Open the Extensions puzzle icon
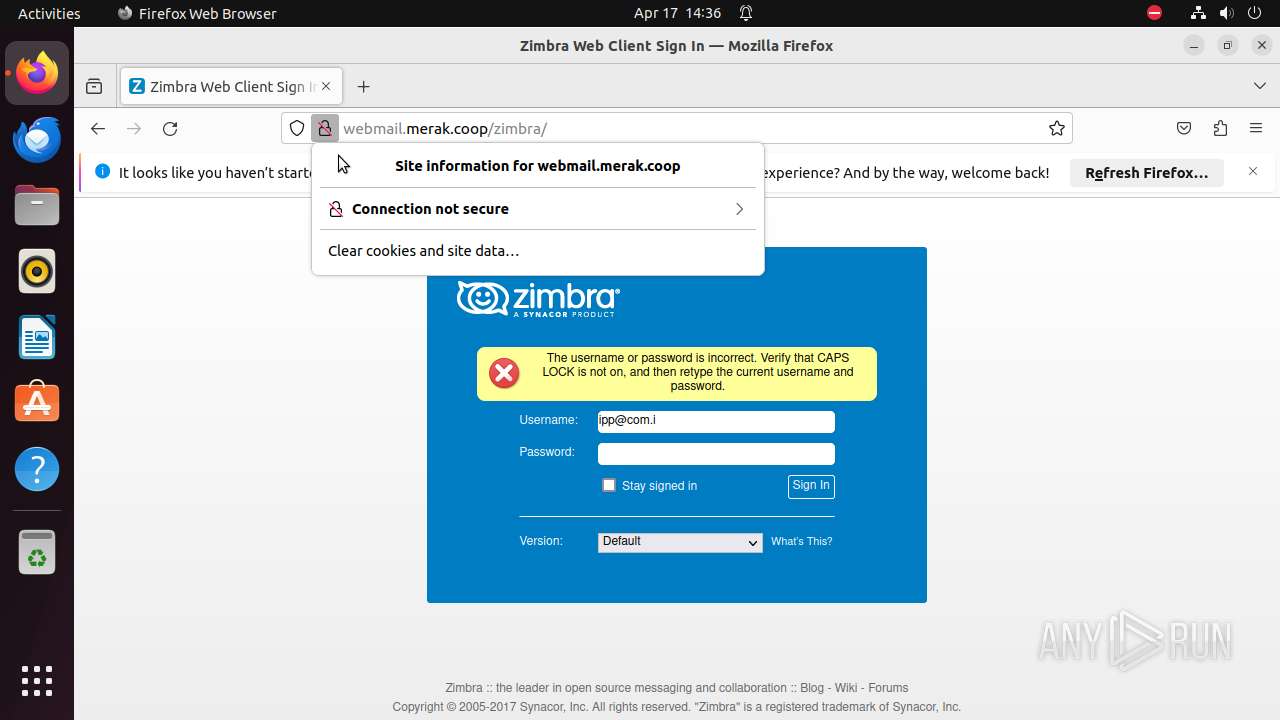The width and height of the screenshot is (1280, 720). coord(1220,128)
